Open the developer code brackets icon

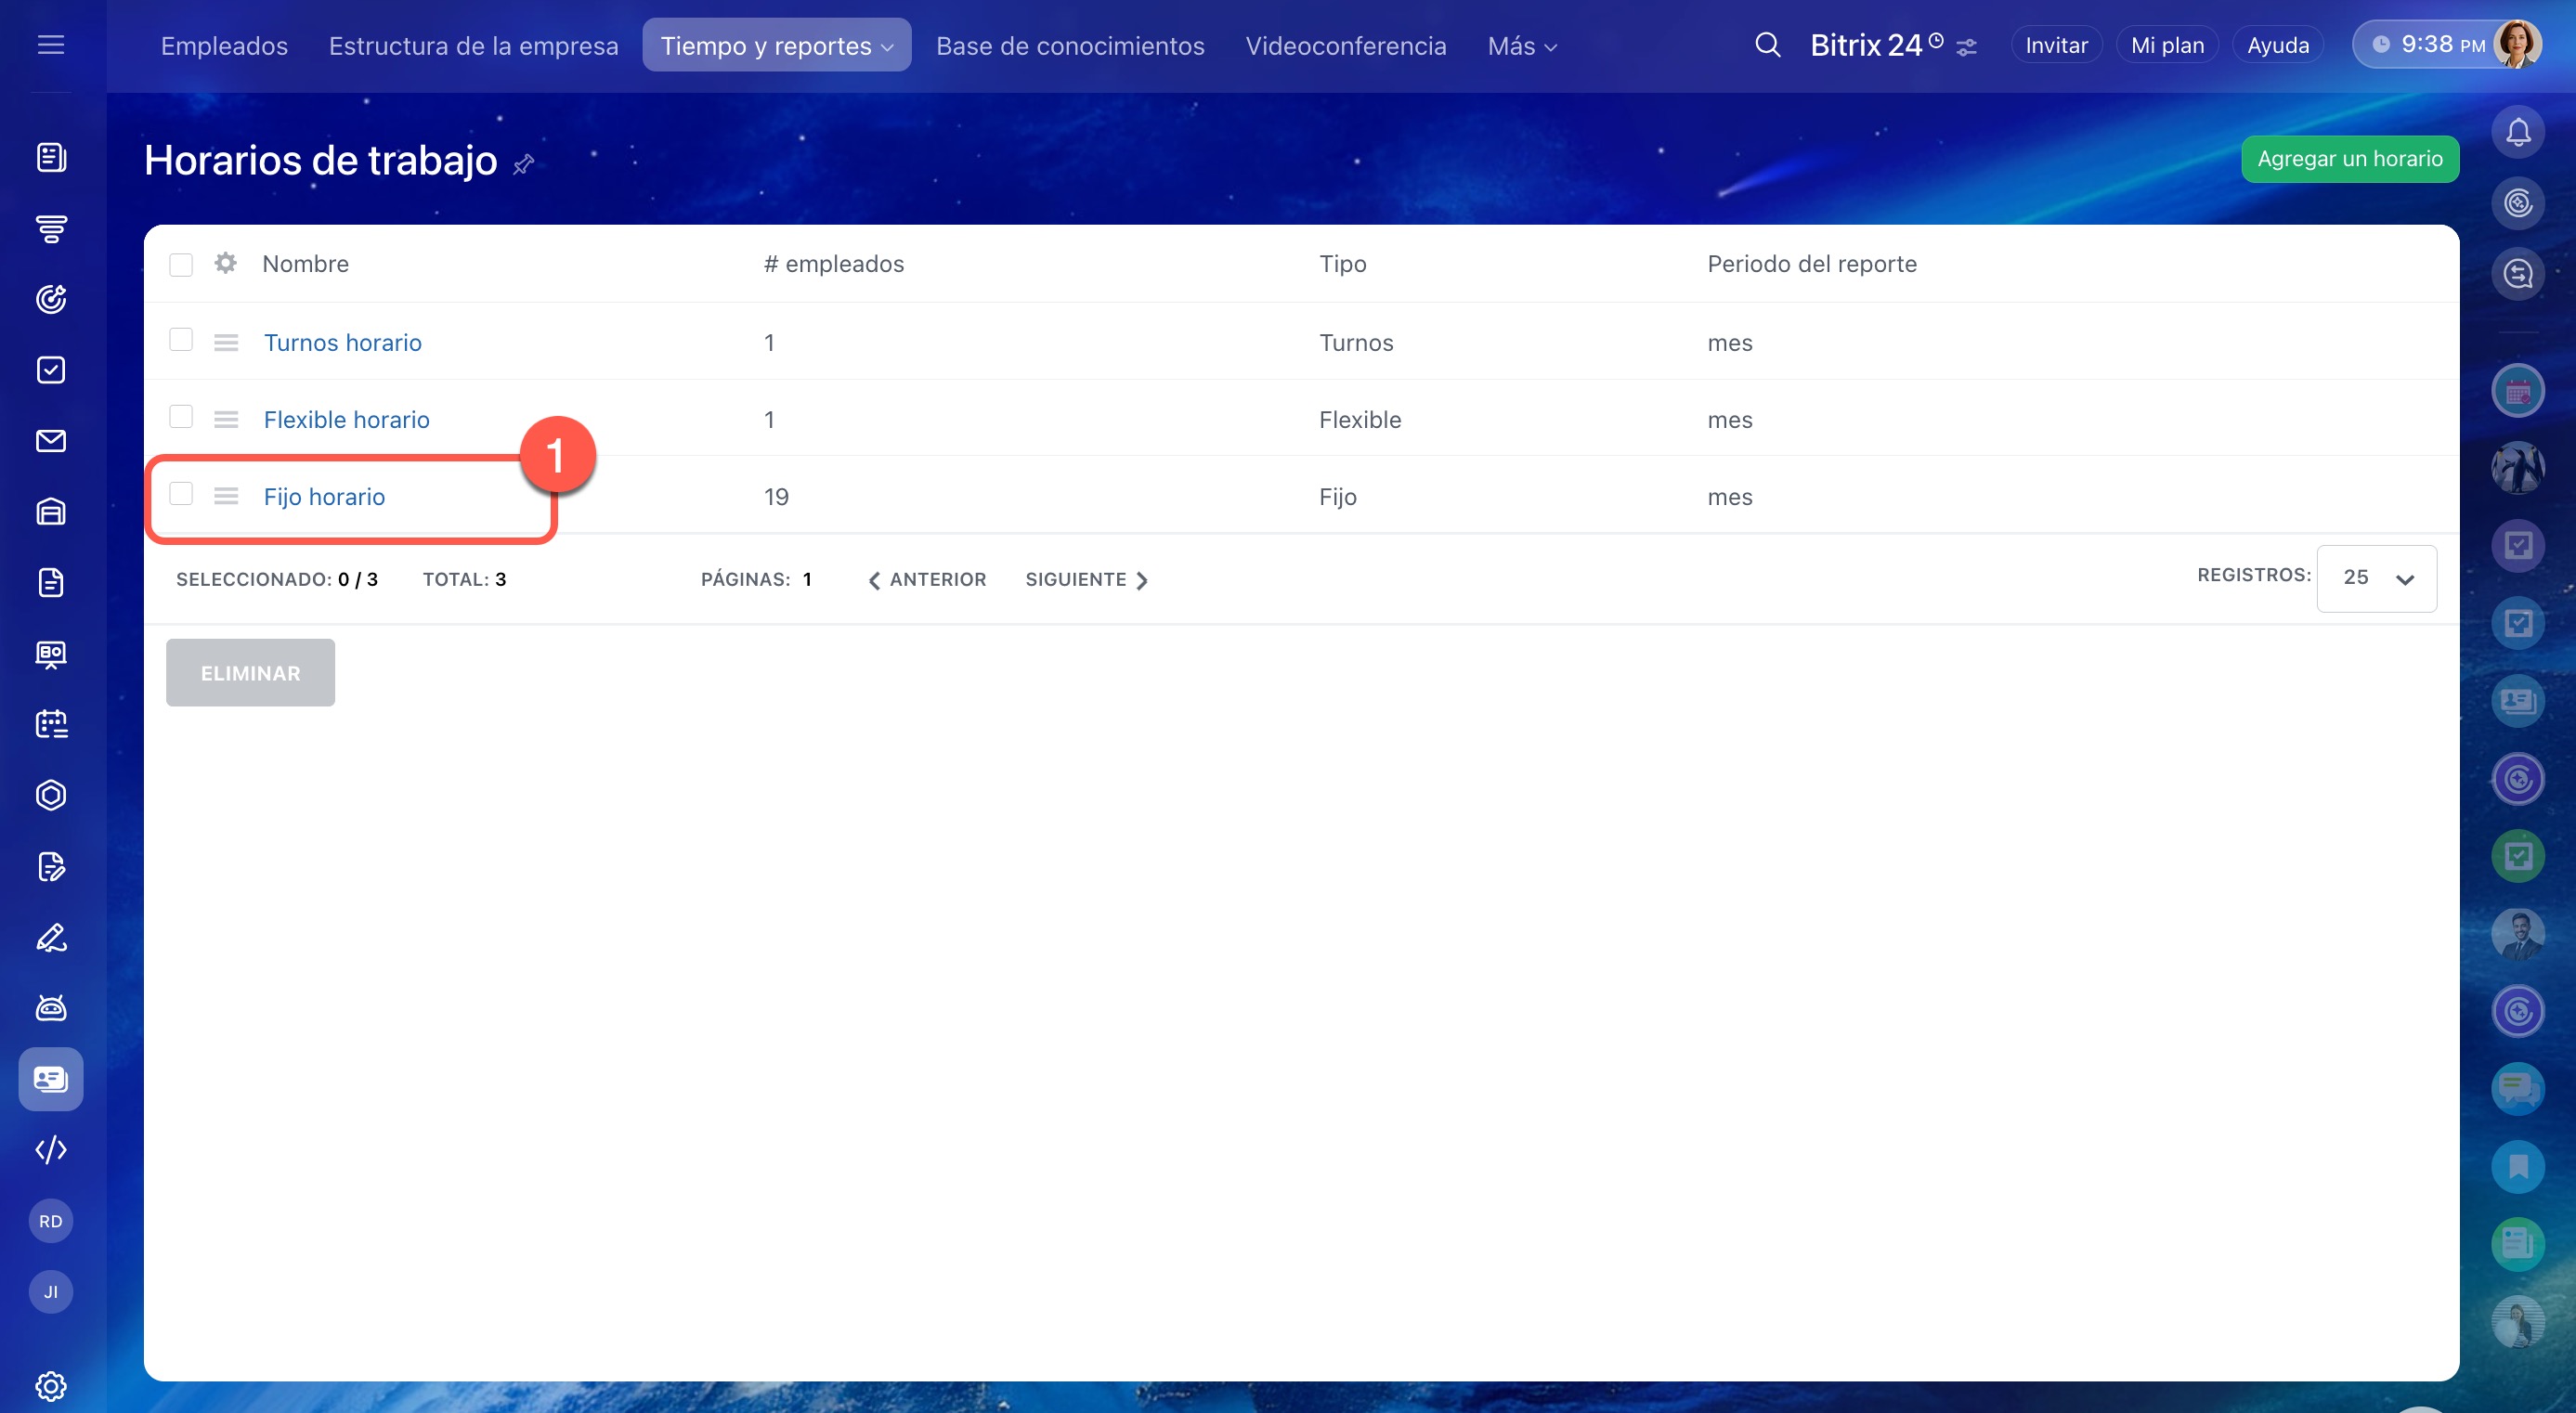coord(51,1150)
